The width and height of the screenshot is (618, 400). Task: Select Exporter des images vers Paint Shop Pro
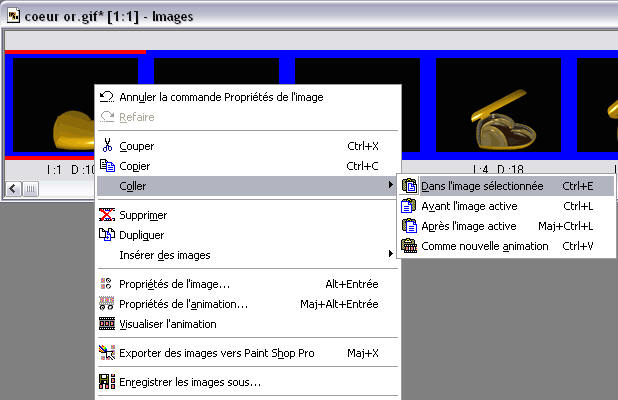249,353
